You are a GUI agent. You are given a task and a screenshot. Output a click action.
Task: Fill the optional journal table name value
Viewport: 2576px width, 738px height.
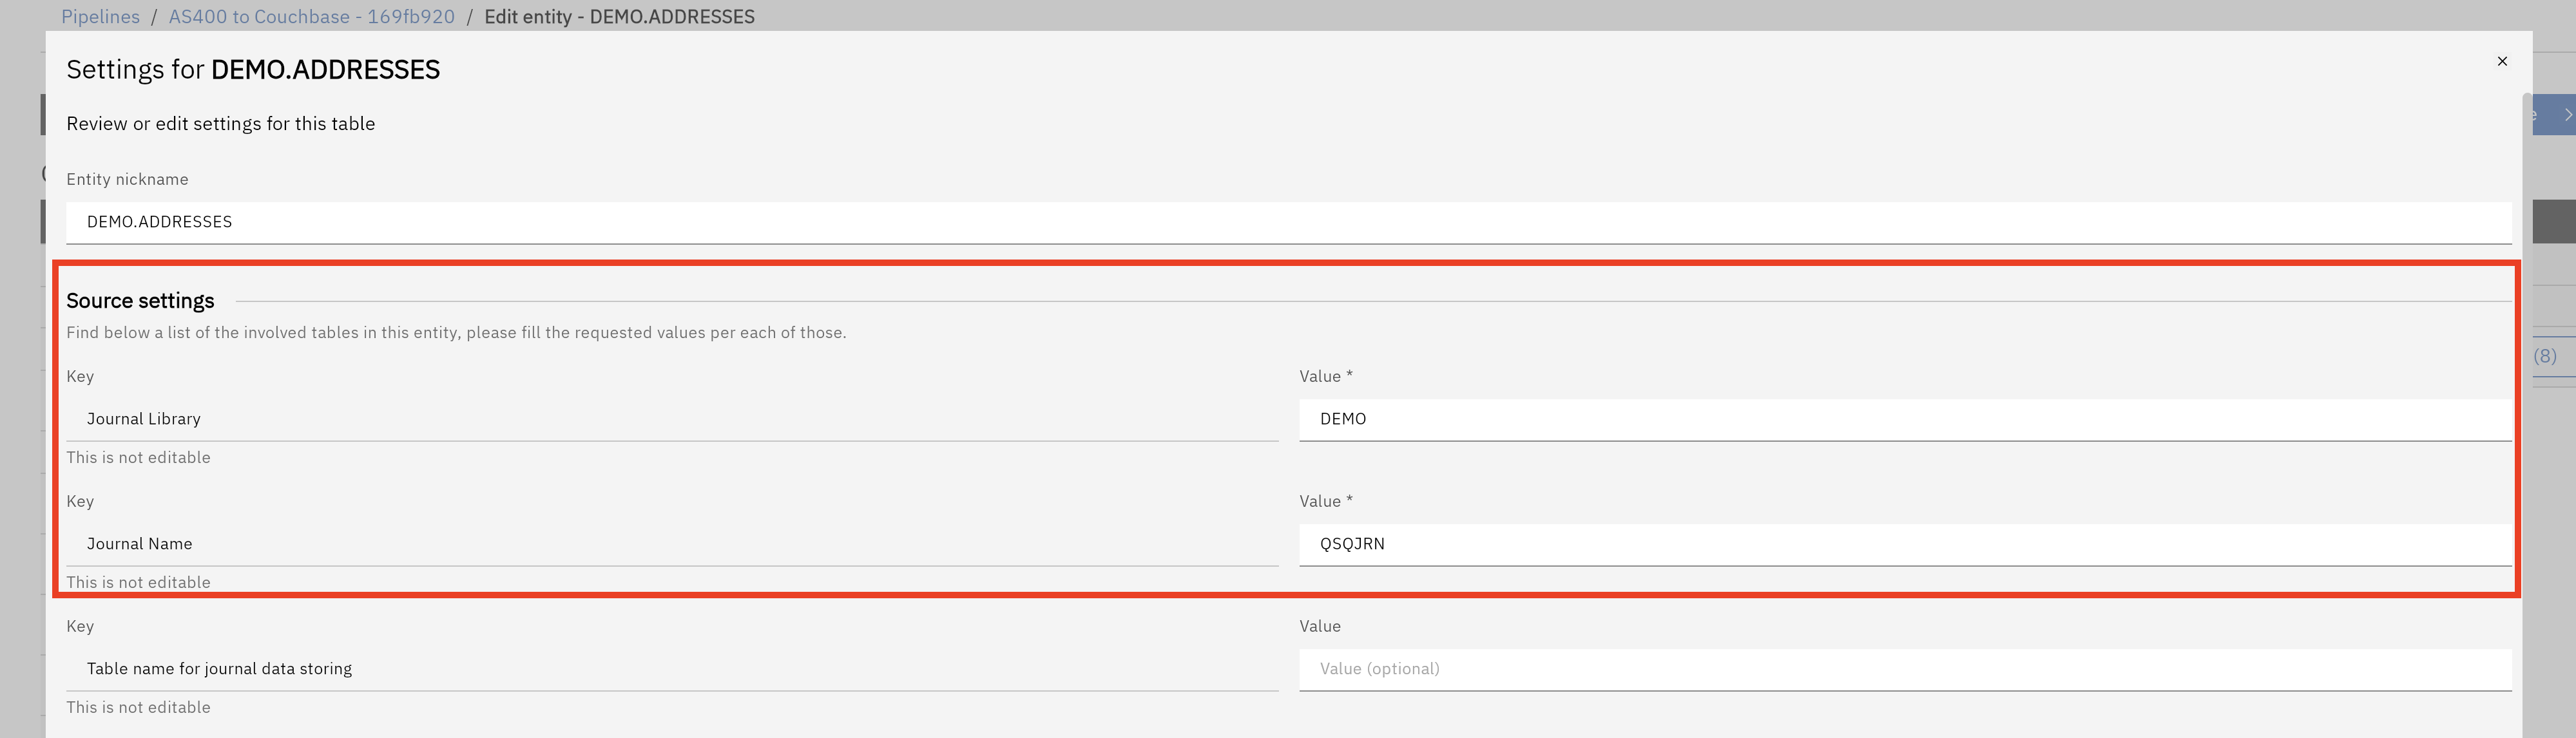pyautogui.click(x=1905, y=669)
